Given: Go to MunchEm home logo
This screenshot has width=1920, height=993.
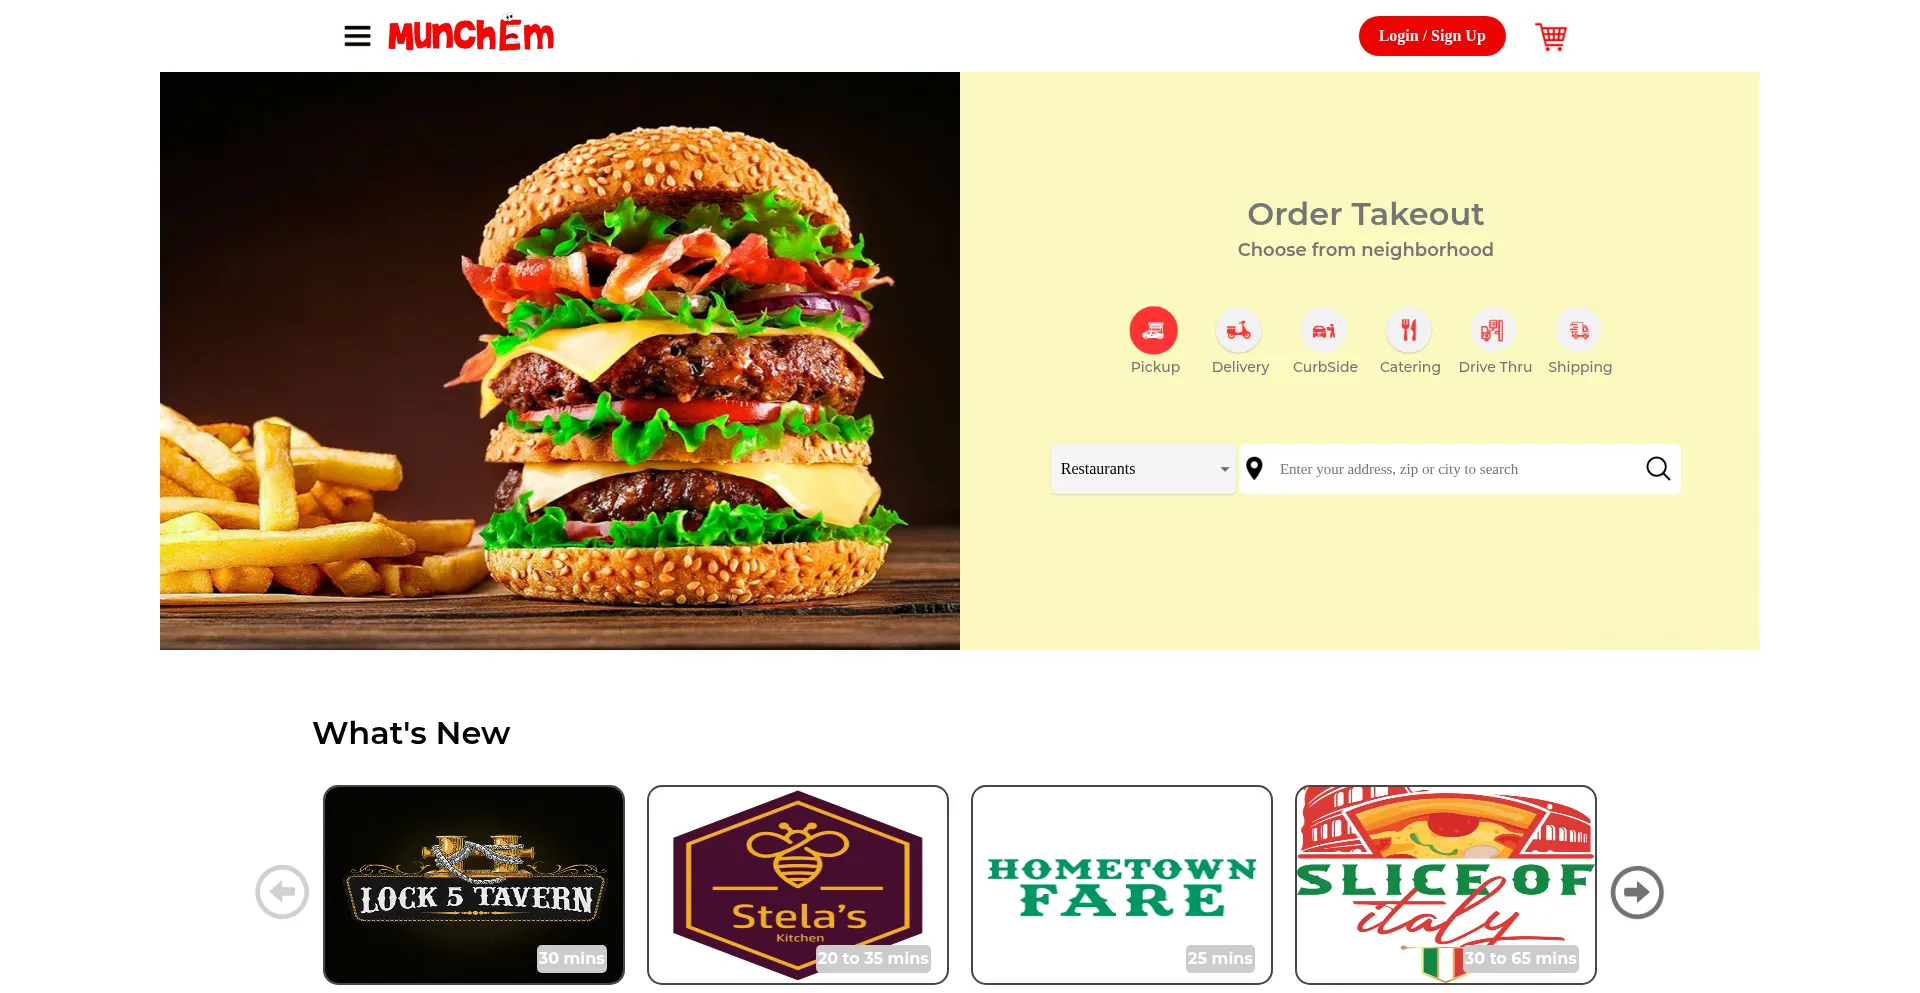Looking at the screenshot, I should 471,35.
